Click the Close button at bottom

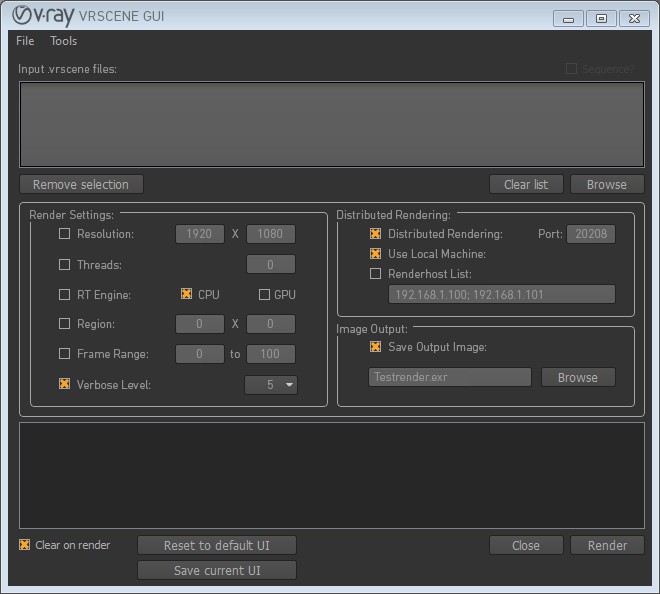tap(526, 546)
